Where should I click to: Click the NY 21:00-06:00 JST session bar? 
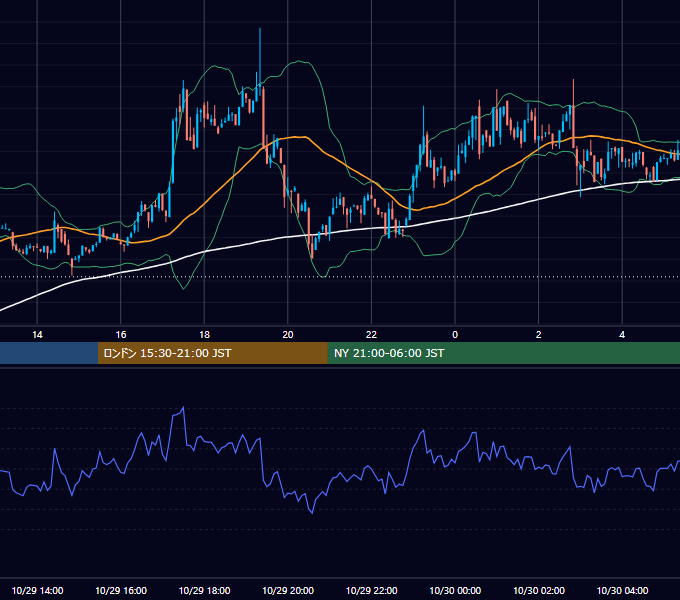click(503, 353)
